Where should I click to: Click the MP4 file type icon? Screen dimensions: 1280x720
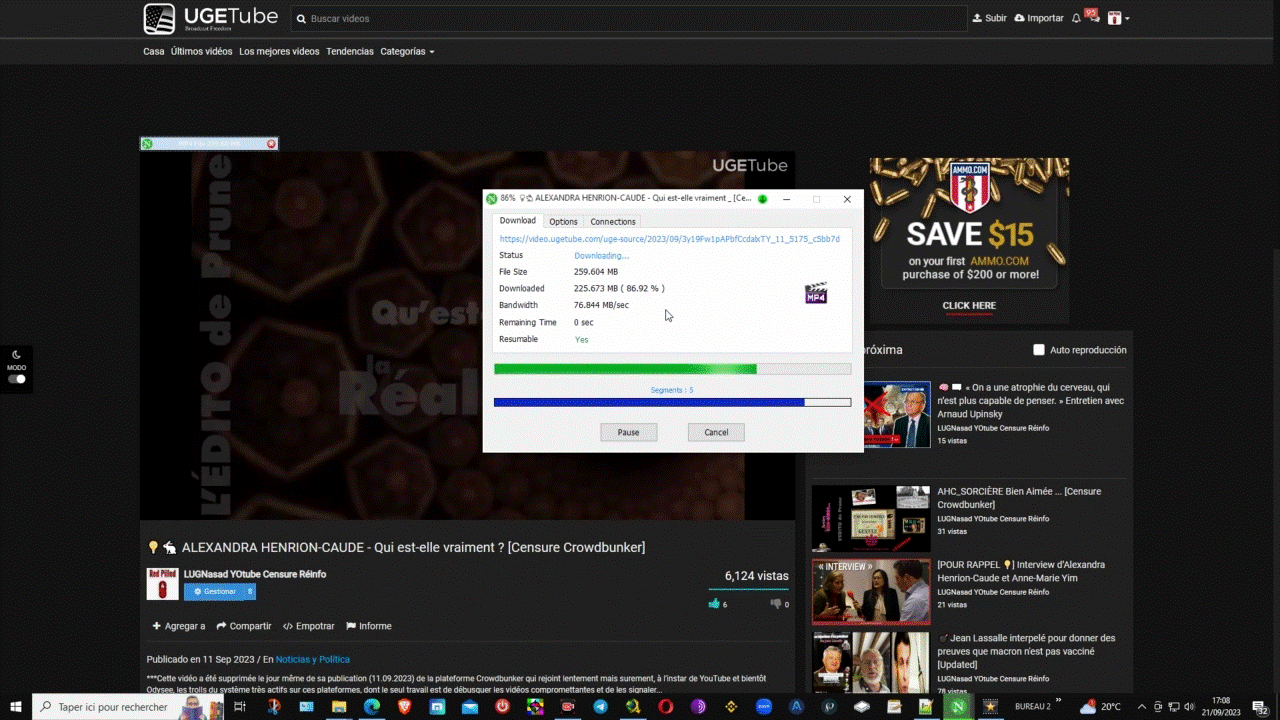click(816, 294)
